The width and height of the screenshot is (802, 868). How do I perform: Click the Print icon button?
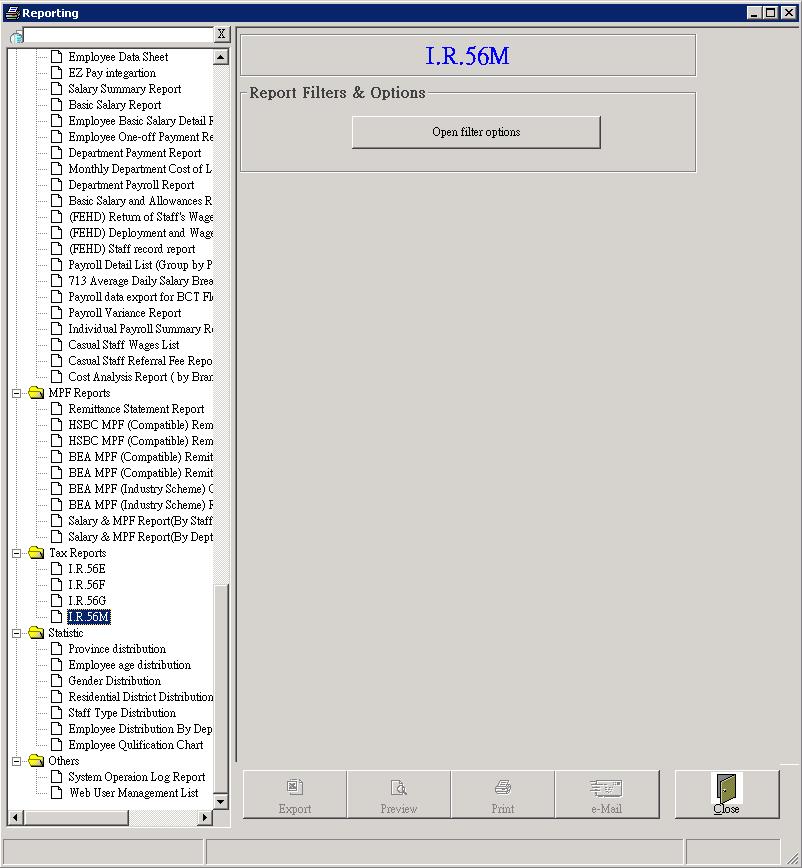(503, 788)
